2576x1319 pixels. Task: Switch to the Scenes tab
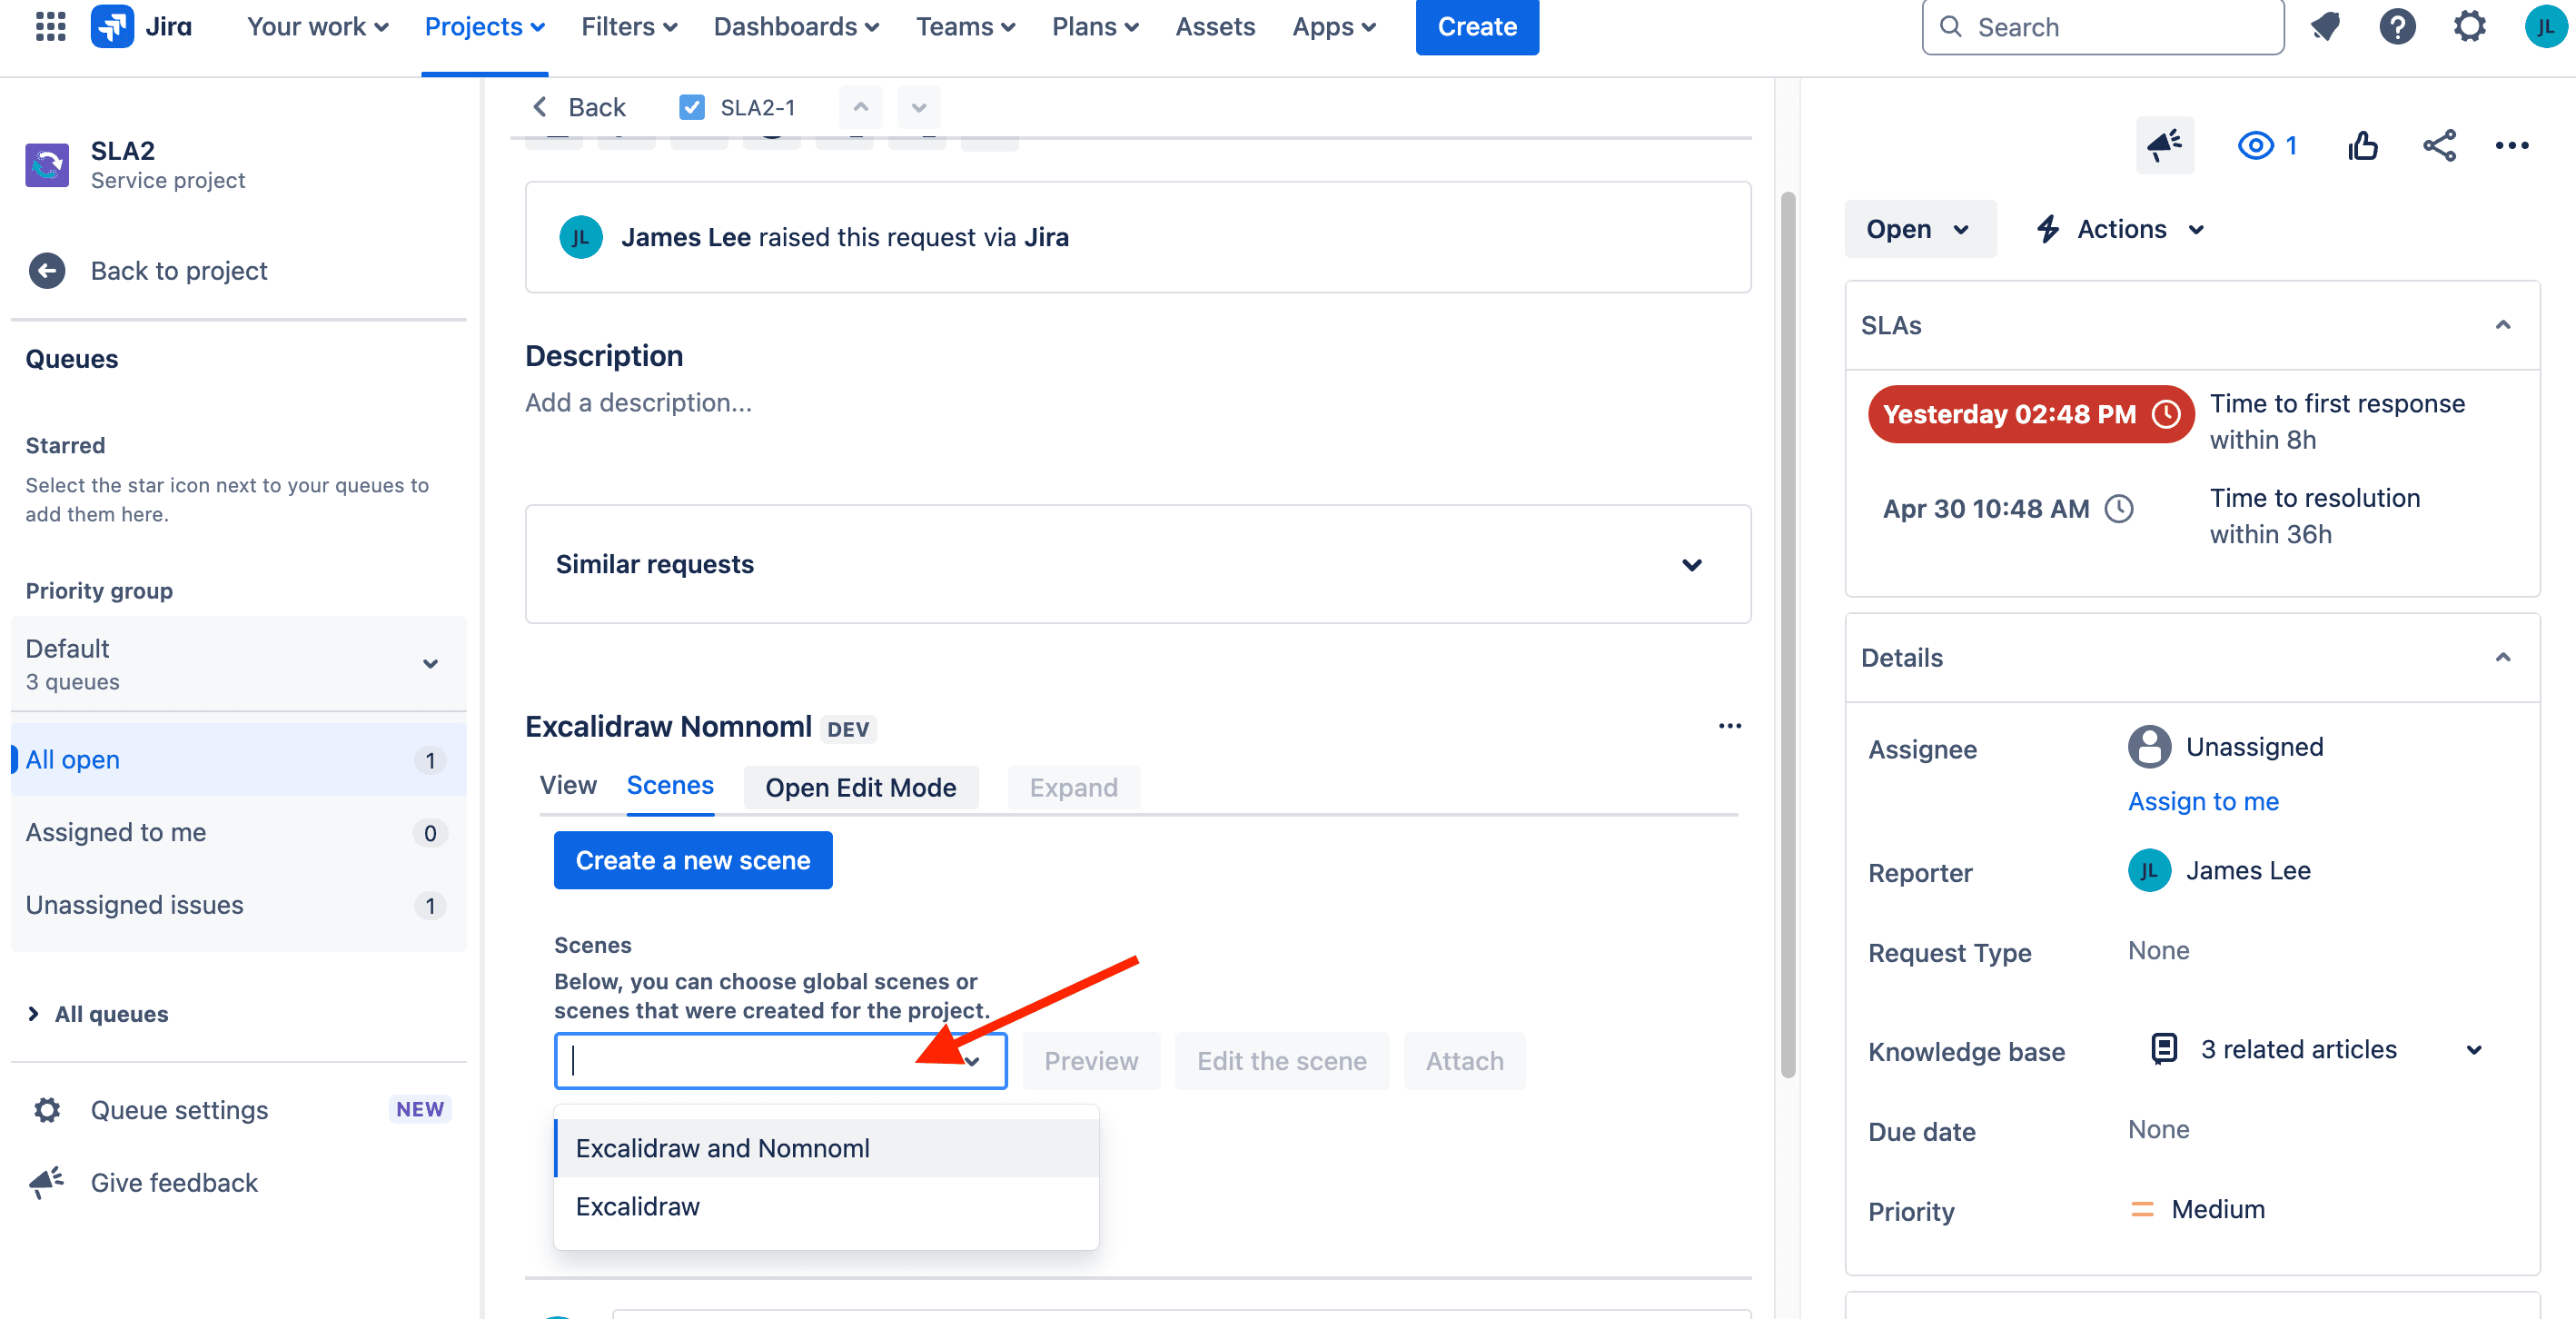670,786
